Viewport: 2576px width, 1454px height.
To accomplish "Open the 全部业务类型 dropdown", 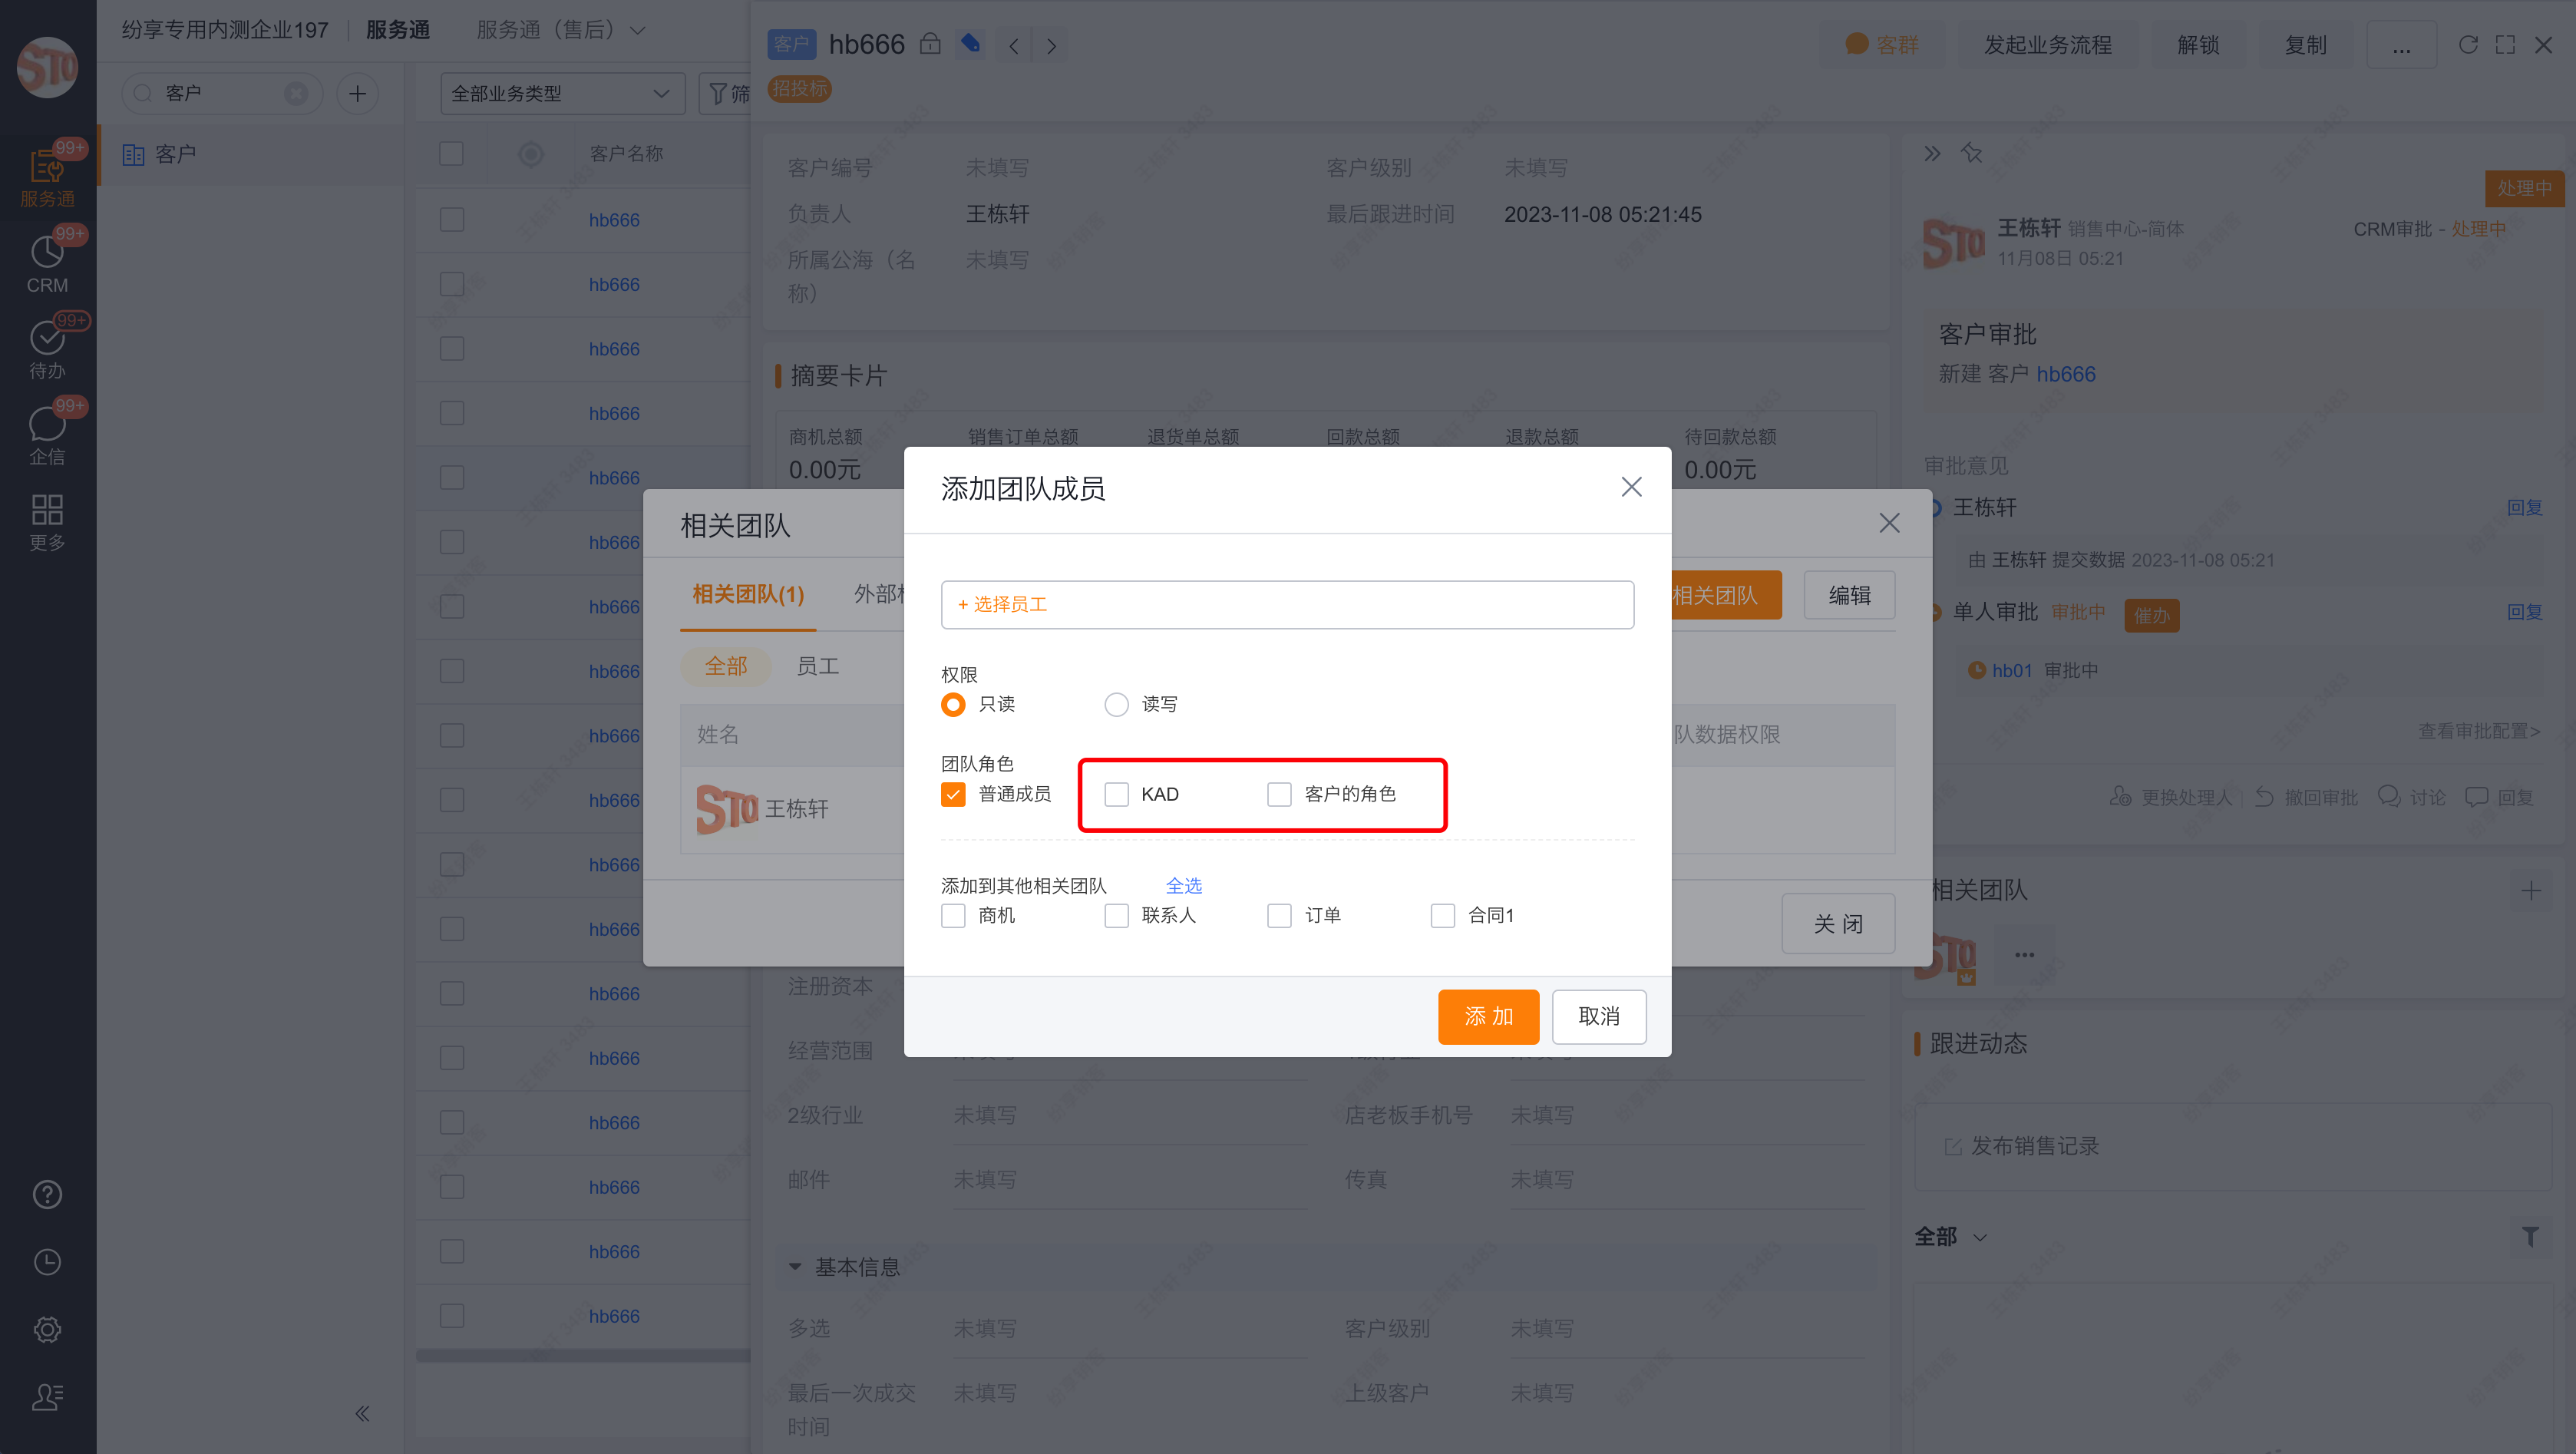I will 562,93.
